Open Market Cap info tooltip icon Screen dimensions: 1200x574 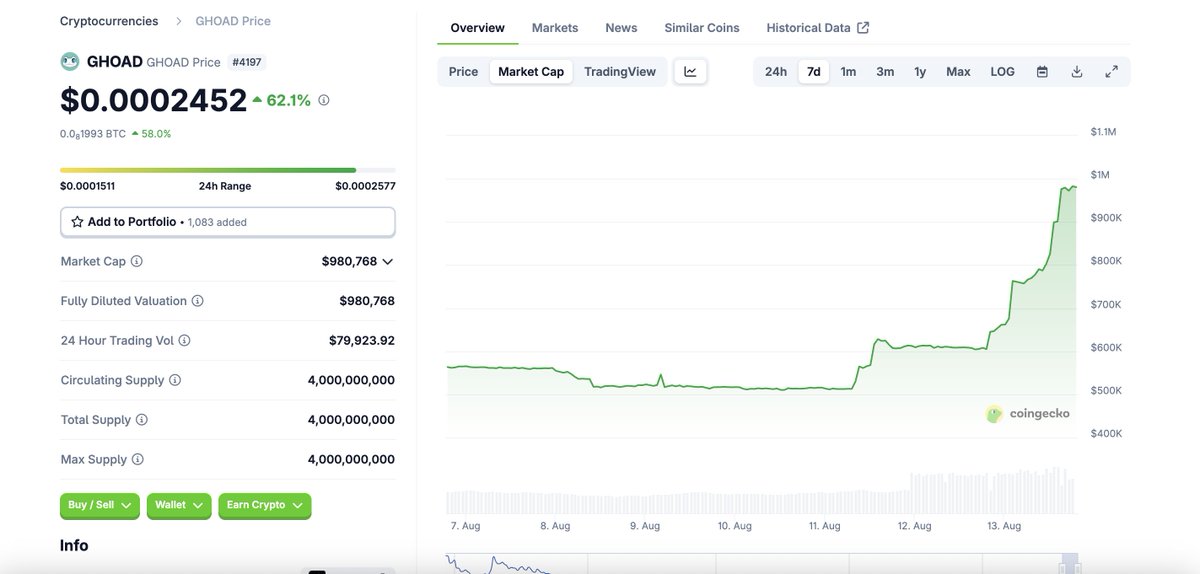(137, 261)
